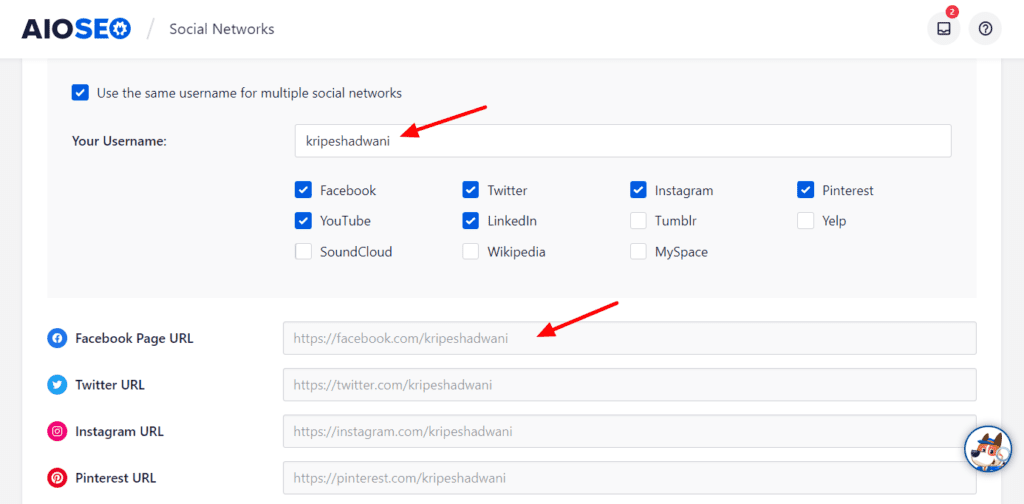Click the Facebook Page URL field
Screen dimensions: 1024x504
coord(630,338)
